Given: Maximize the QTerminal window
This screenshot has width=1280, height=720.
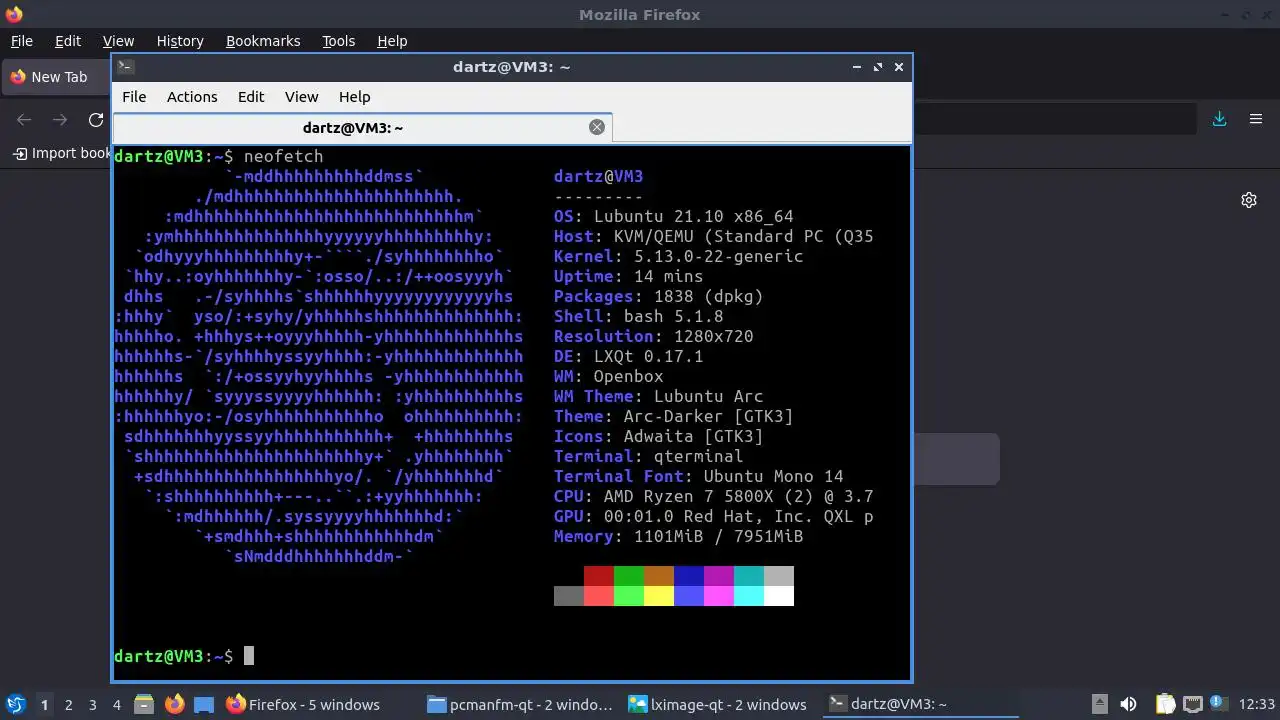Looking at the screenshot, I should 878,67.
